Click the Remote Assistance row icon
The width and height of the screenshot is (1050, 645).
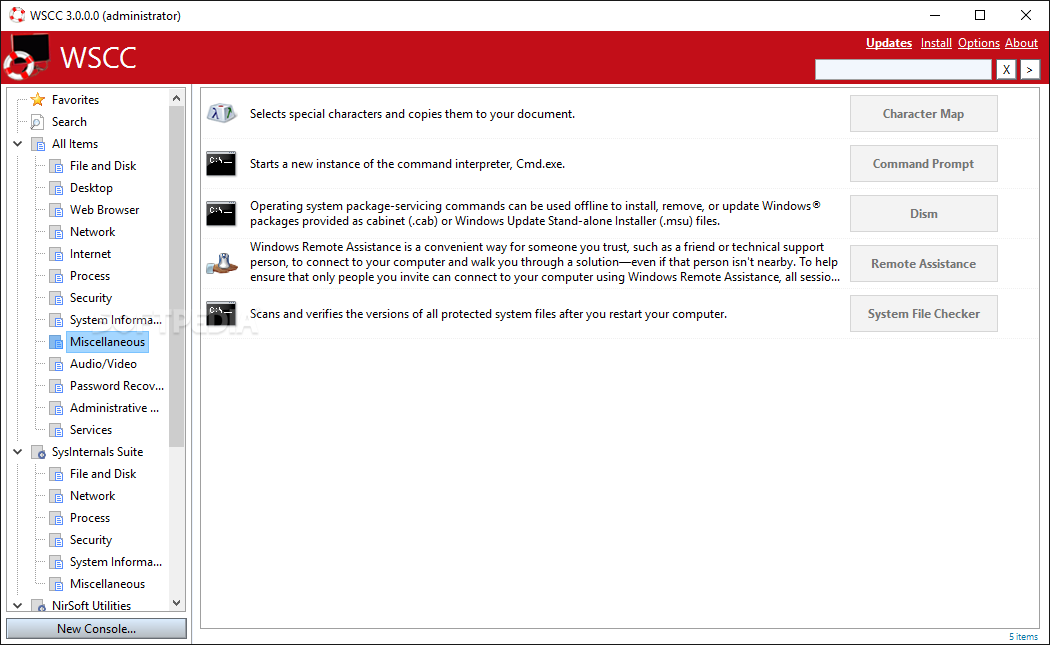pyautogui.click(x=221, y=263)
